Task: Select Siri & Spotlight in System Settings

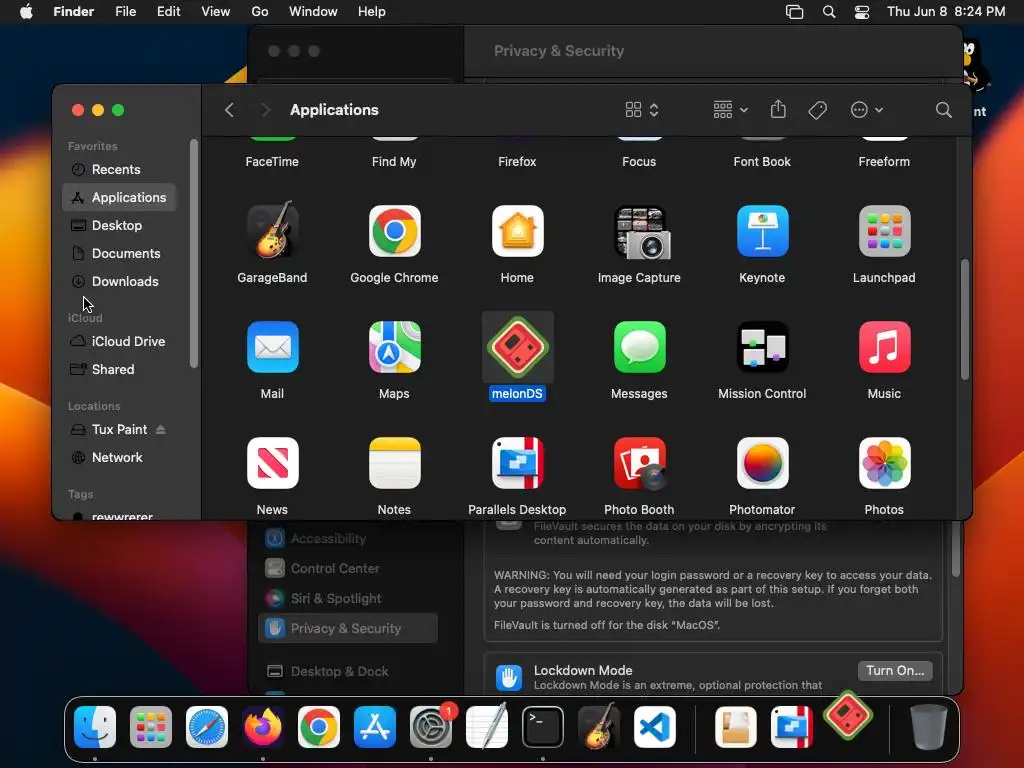Action: click(x=347, y=598)
